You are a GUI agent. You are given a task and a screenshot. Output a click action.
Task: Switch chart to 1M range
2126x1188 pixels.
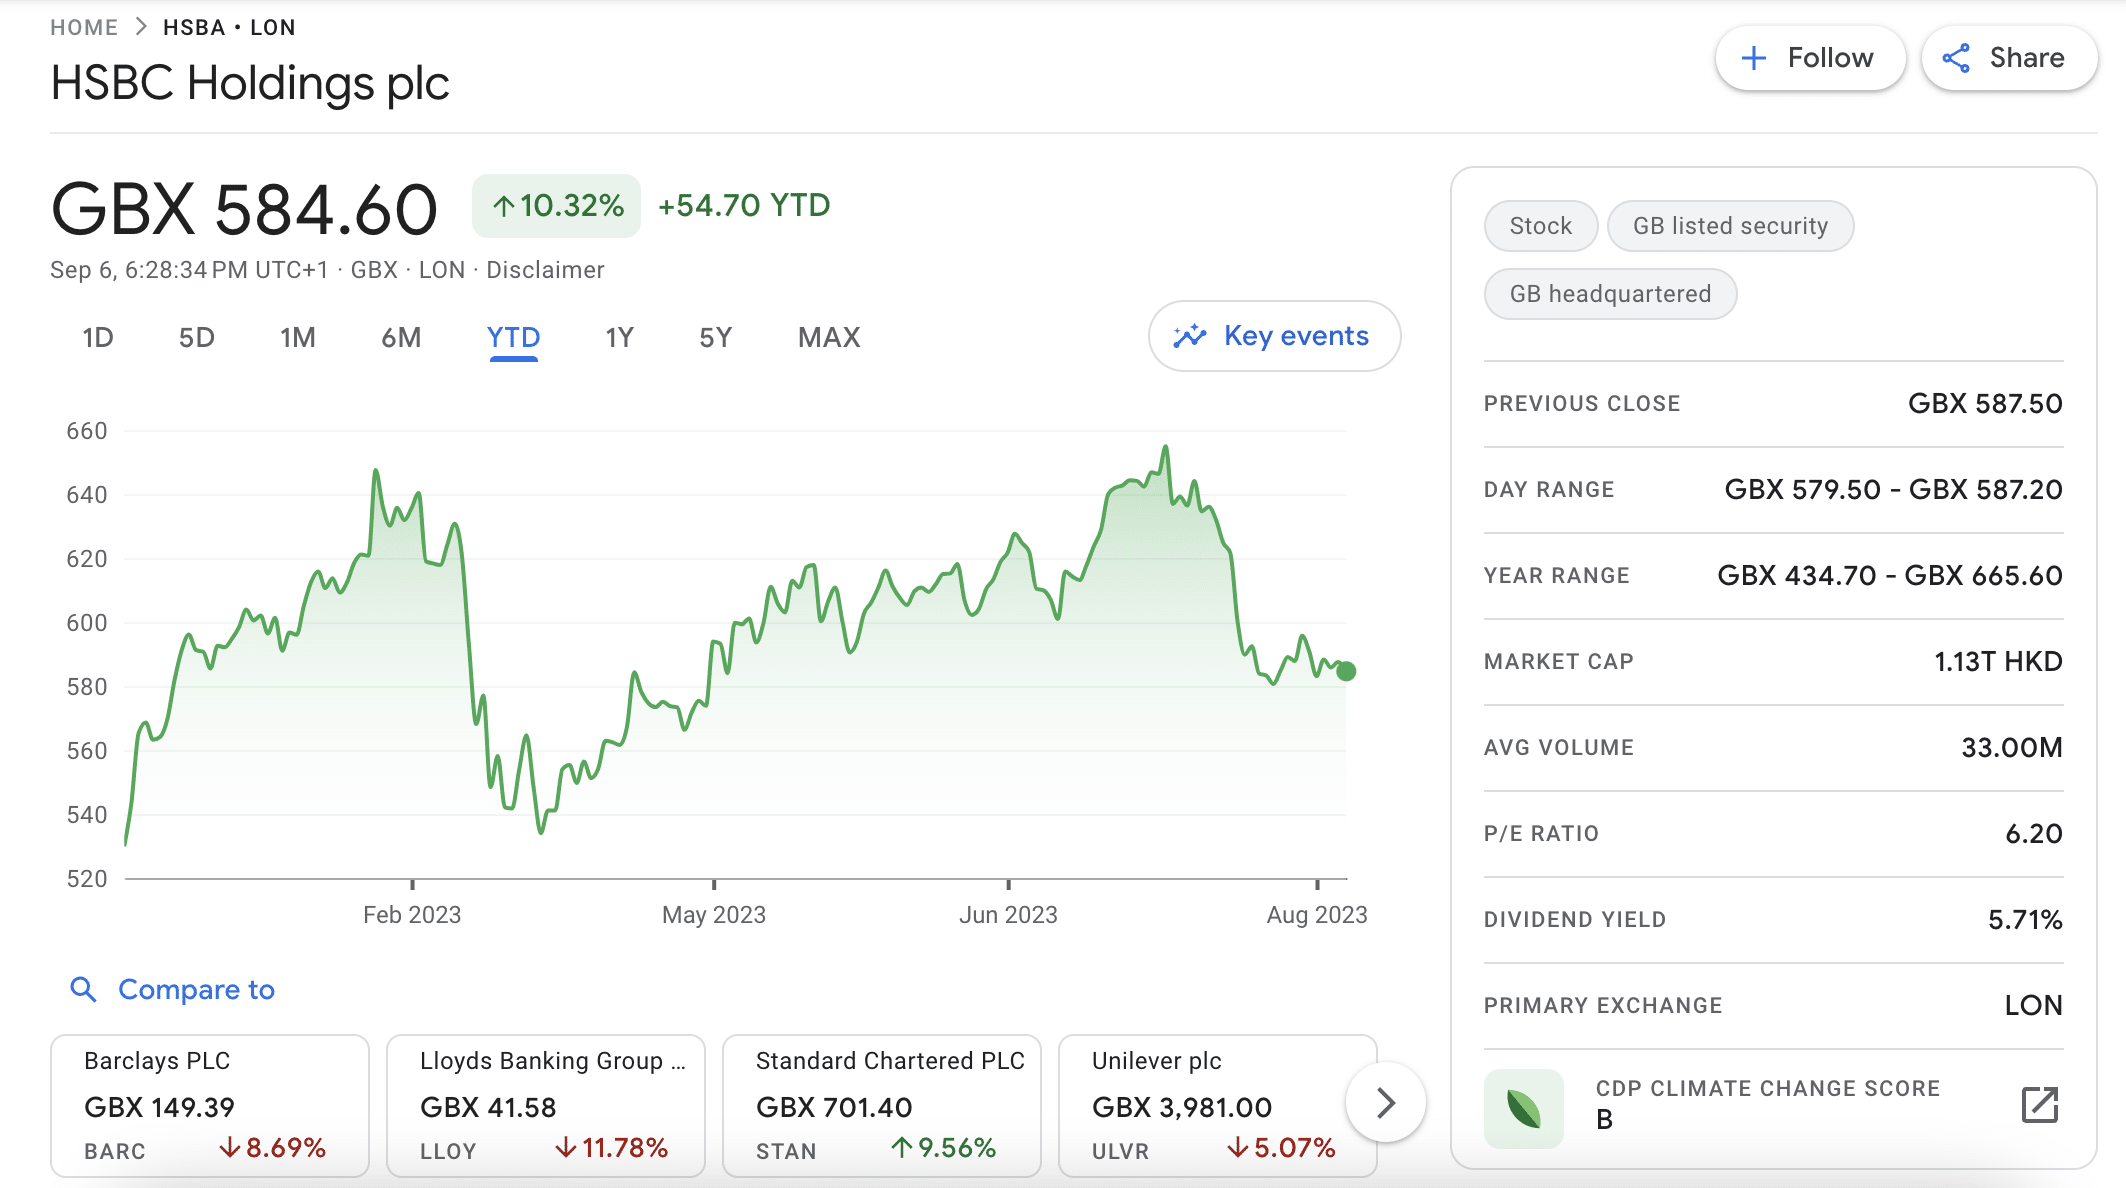point(298,337)
